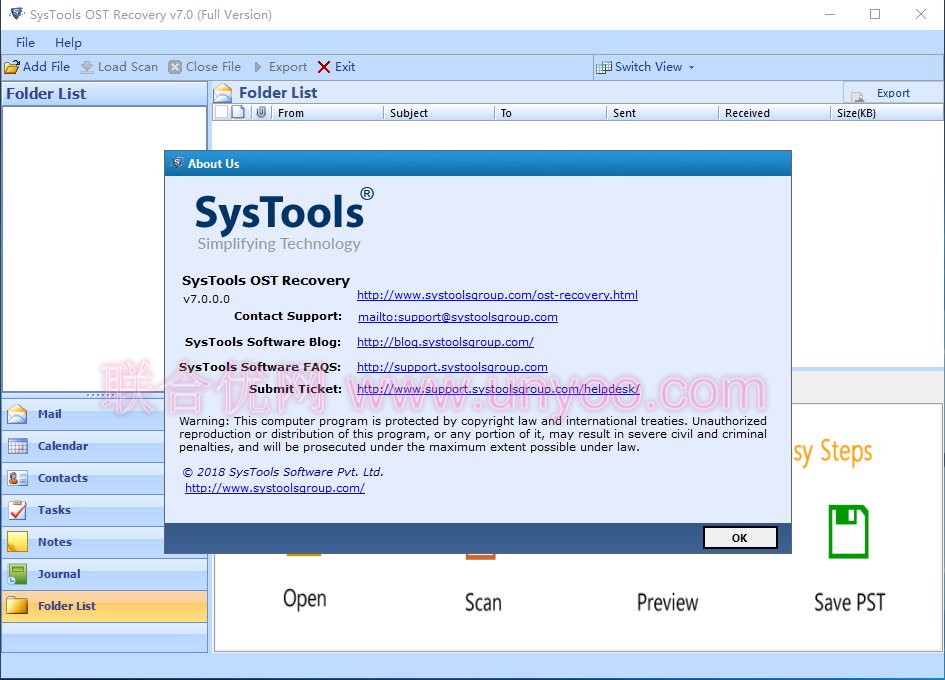Click the attachment paperclip column icon

[x=261, y=112]
